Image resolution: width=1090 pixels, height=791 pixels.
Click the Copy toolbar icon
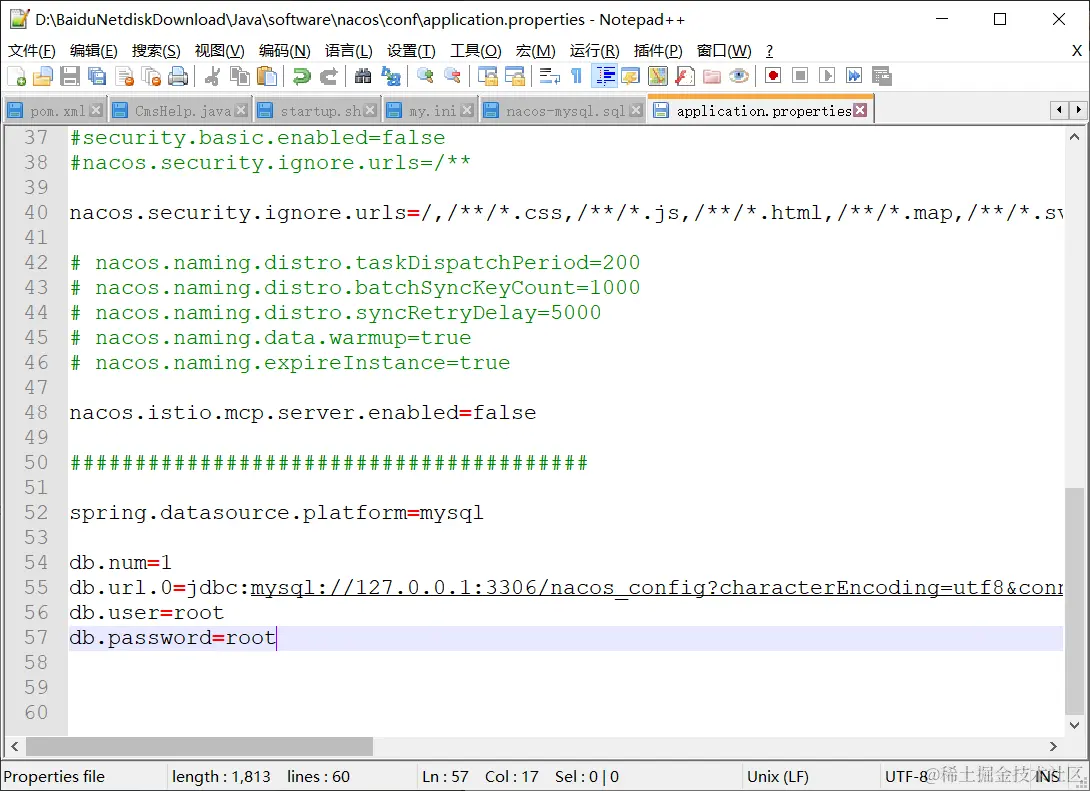(240, 76)
